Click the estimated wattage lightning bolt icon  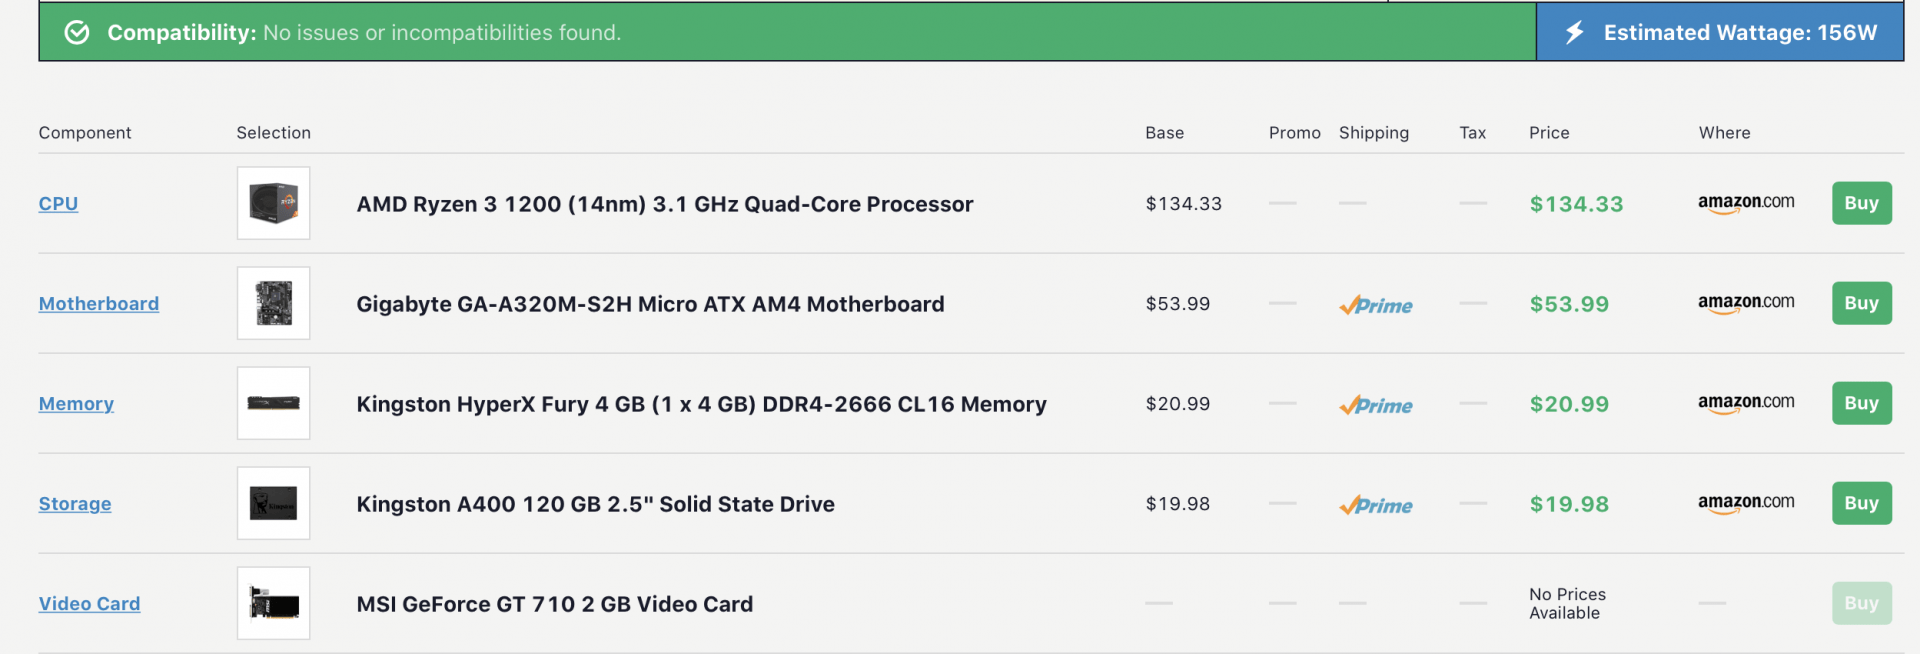[1574, 32]
